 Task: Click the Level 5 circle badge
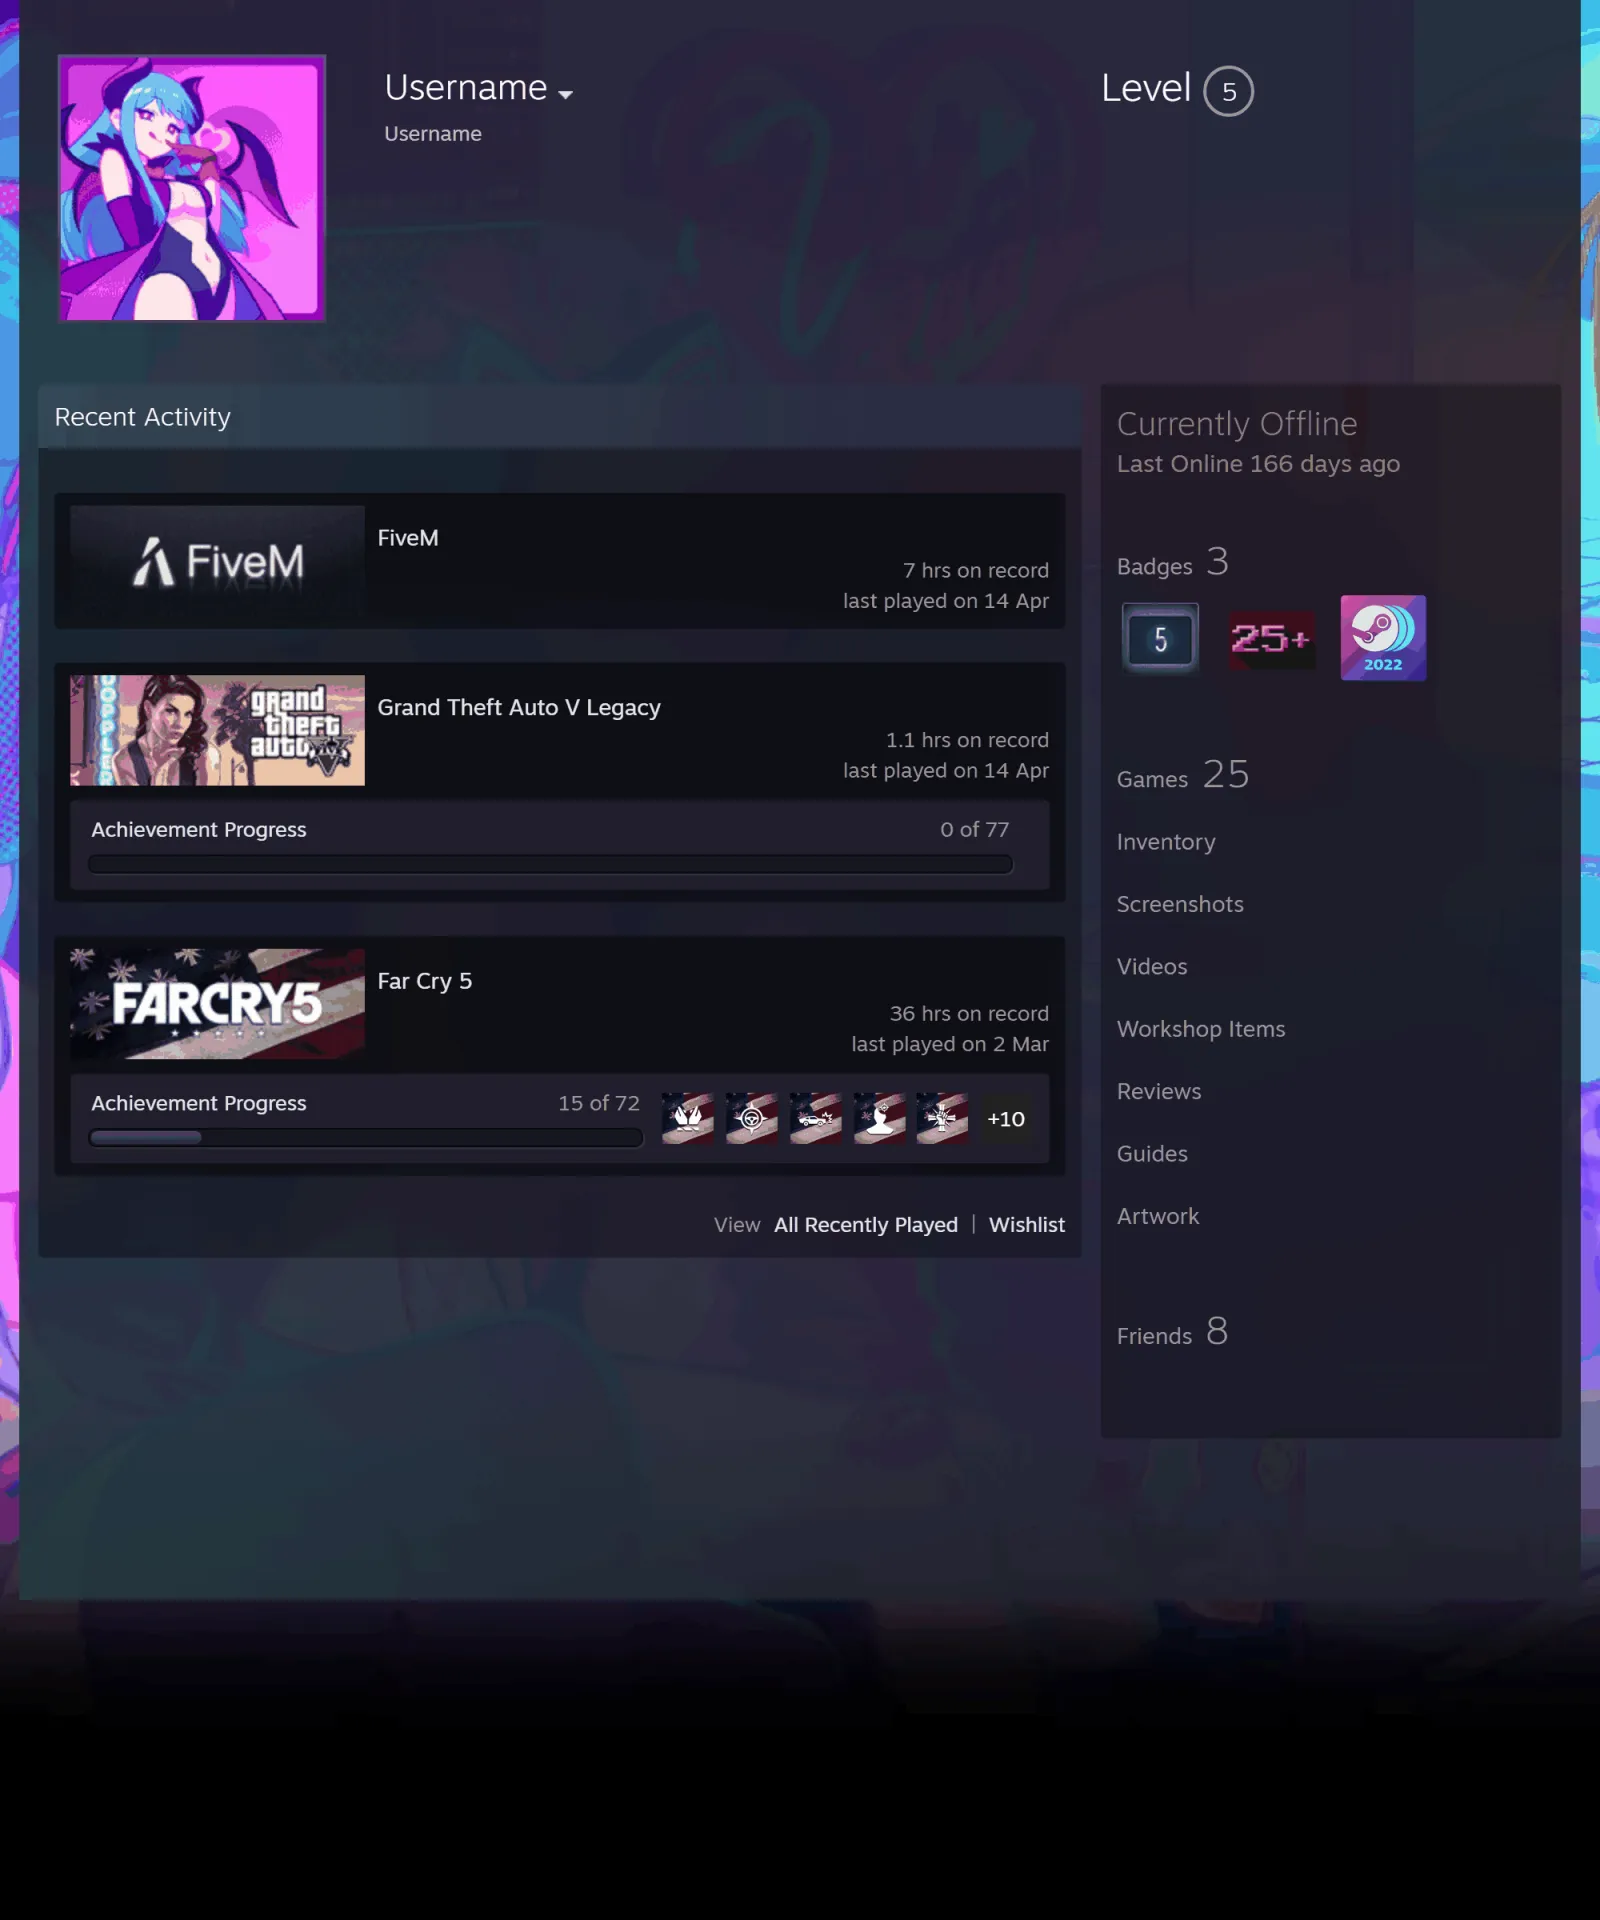pyautogui.click(x=1228, y=91)
